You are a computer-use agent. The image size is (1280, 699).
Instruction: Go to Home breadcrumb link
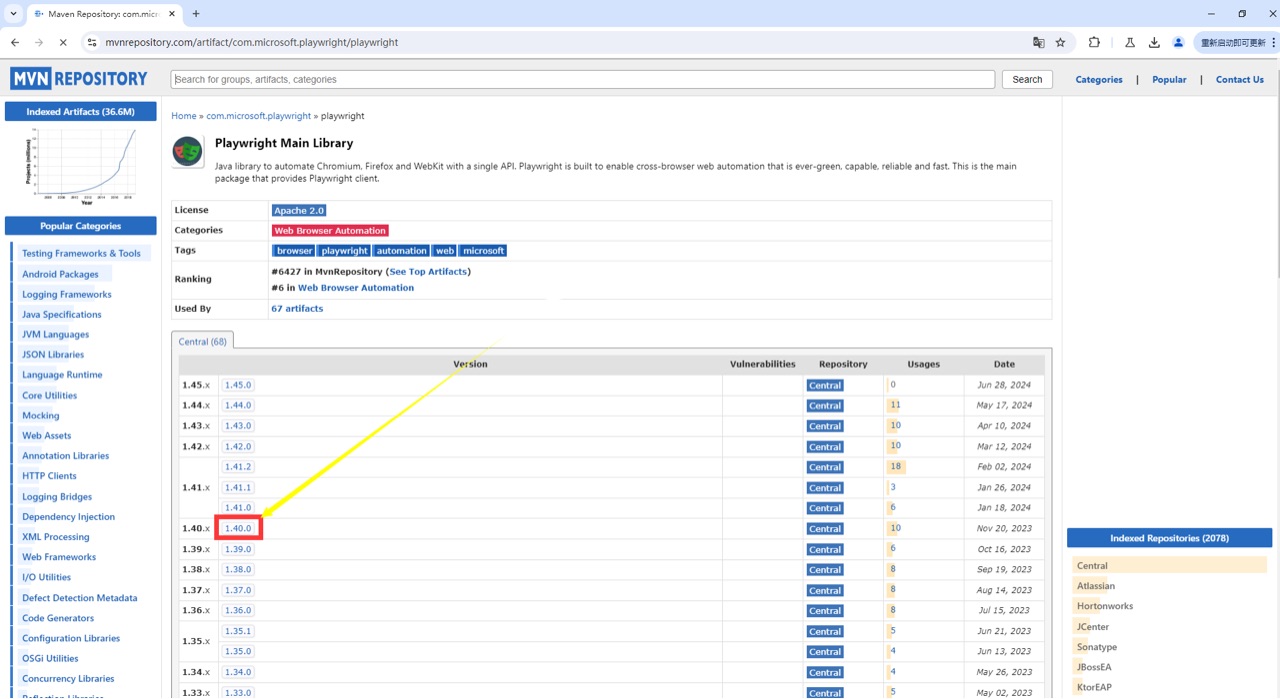coord(183,116)
